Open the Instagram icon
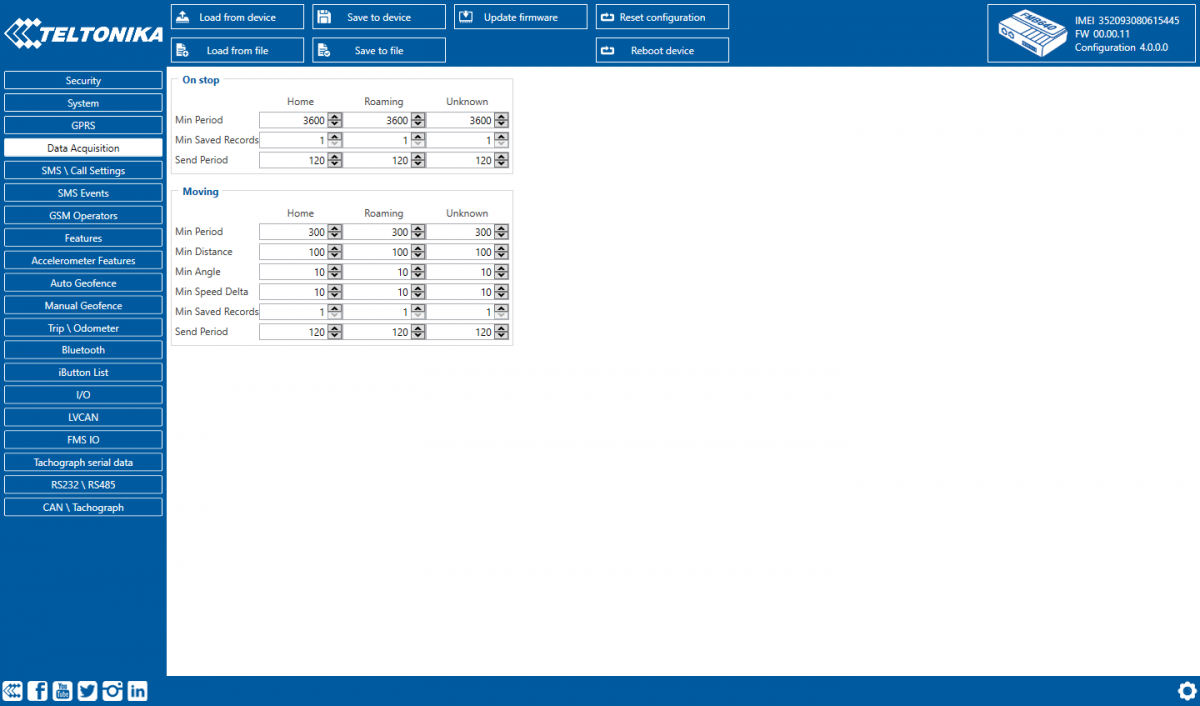Screen dimensions: 1200x706 tap(112, 690)
